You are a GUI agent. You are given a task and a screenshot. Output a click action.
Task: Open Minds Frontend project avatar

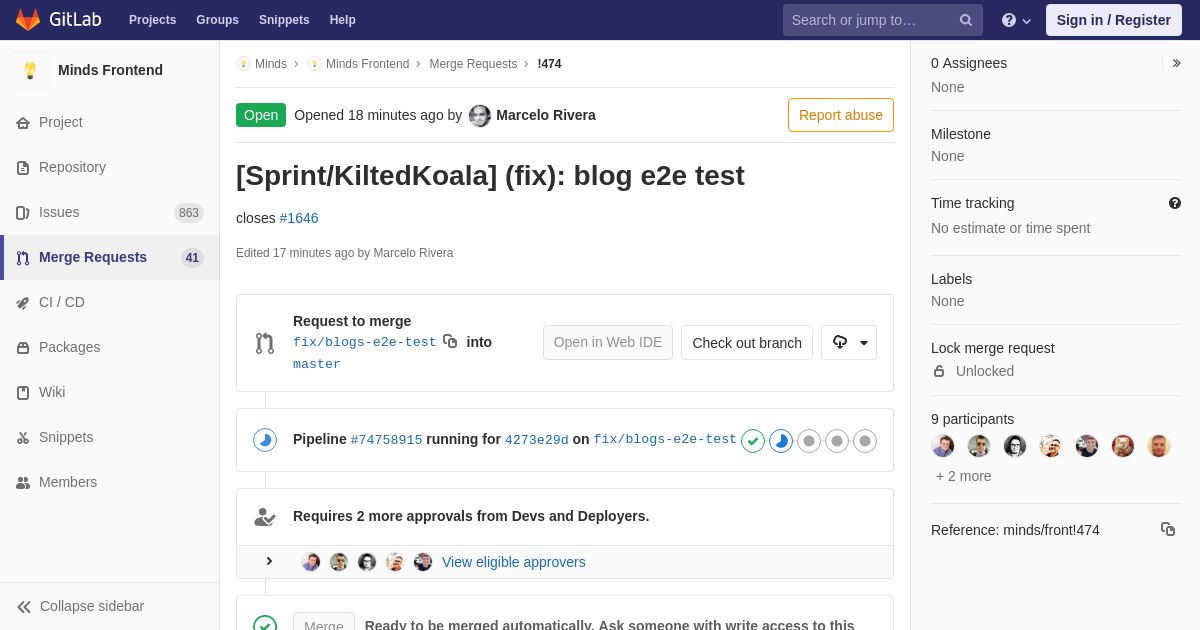click(x=30, y=70)
